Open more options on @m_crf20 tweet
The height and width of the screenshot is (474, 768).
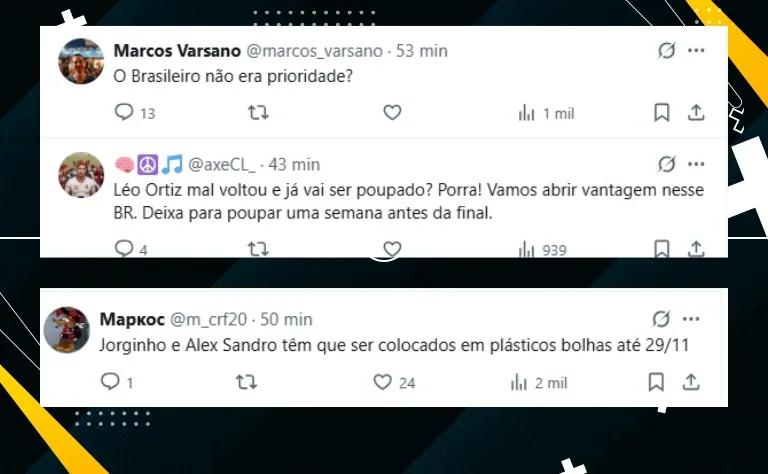691,319
